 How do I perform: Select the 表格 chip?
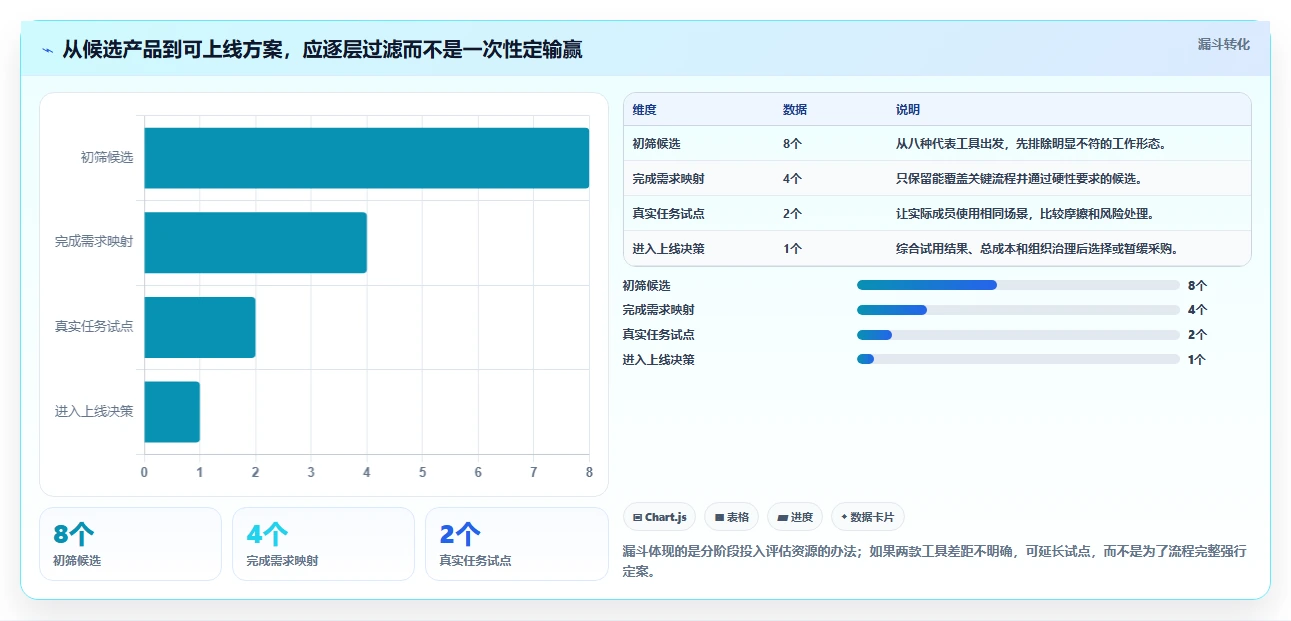pos(732,517)
